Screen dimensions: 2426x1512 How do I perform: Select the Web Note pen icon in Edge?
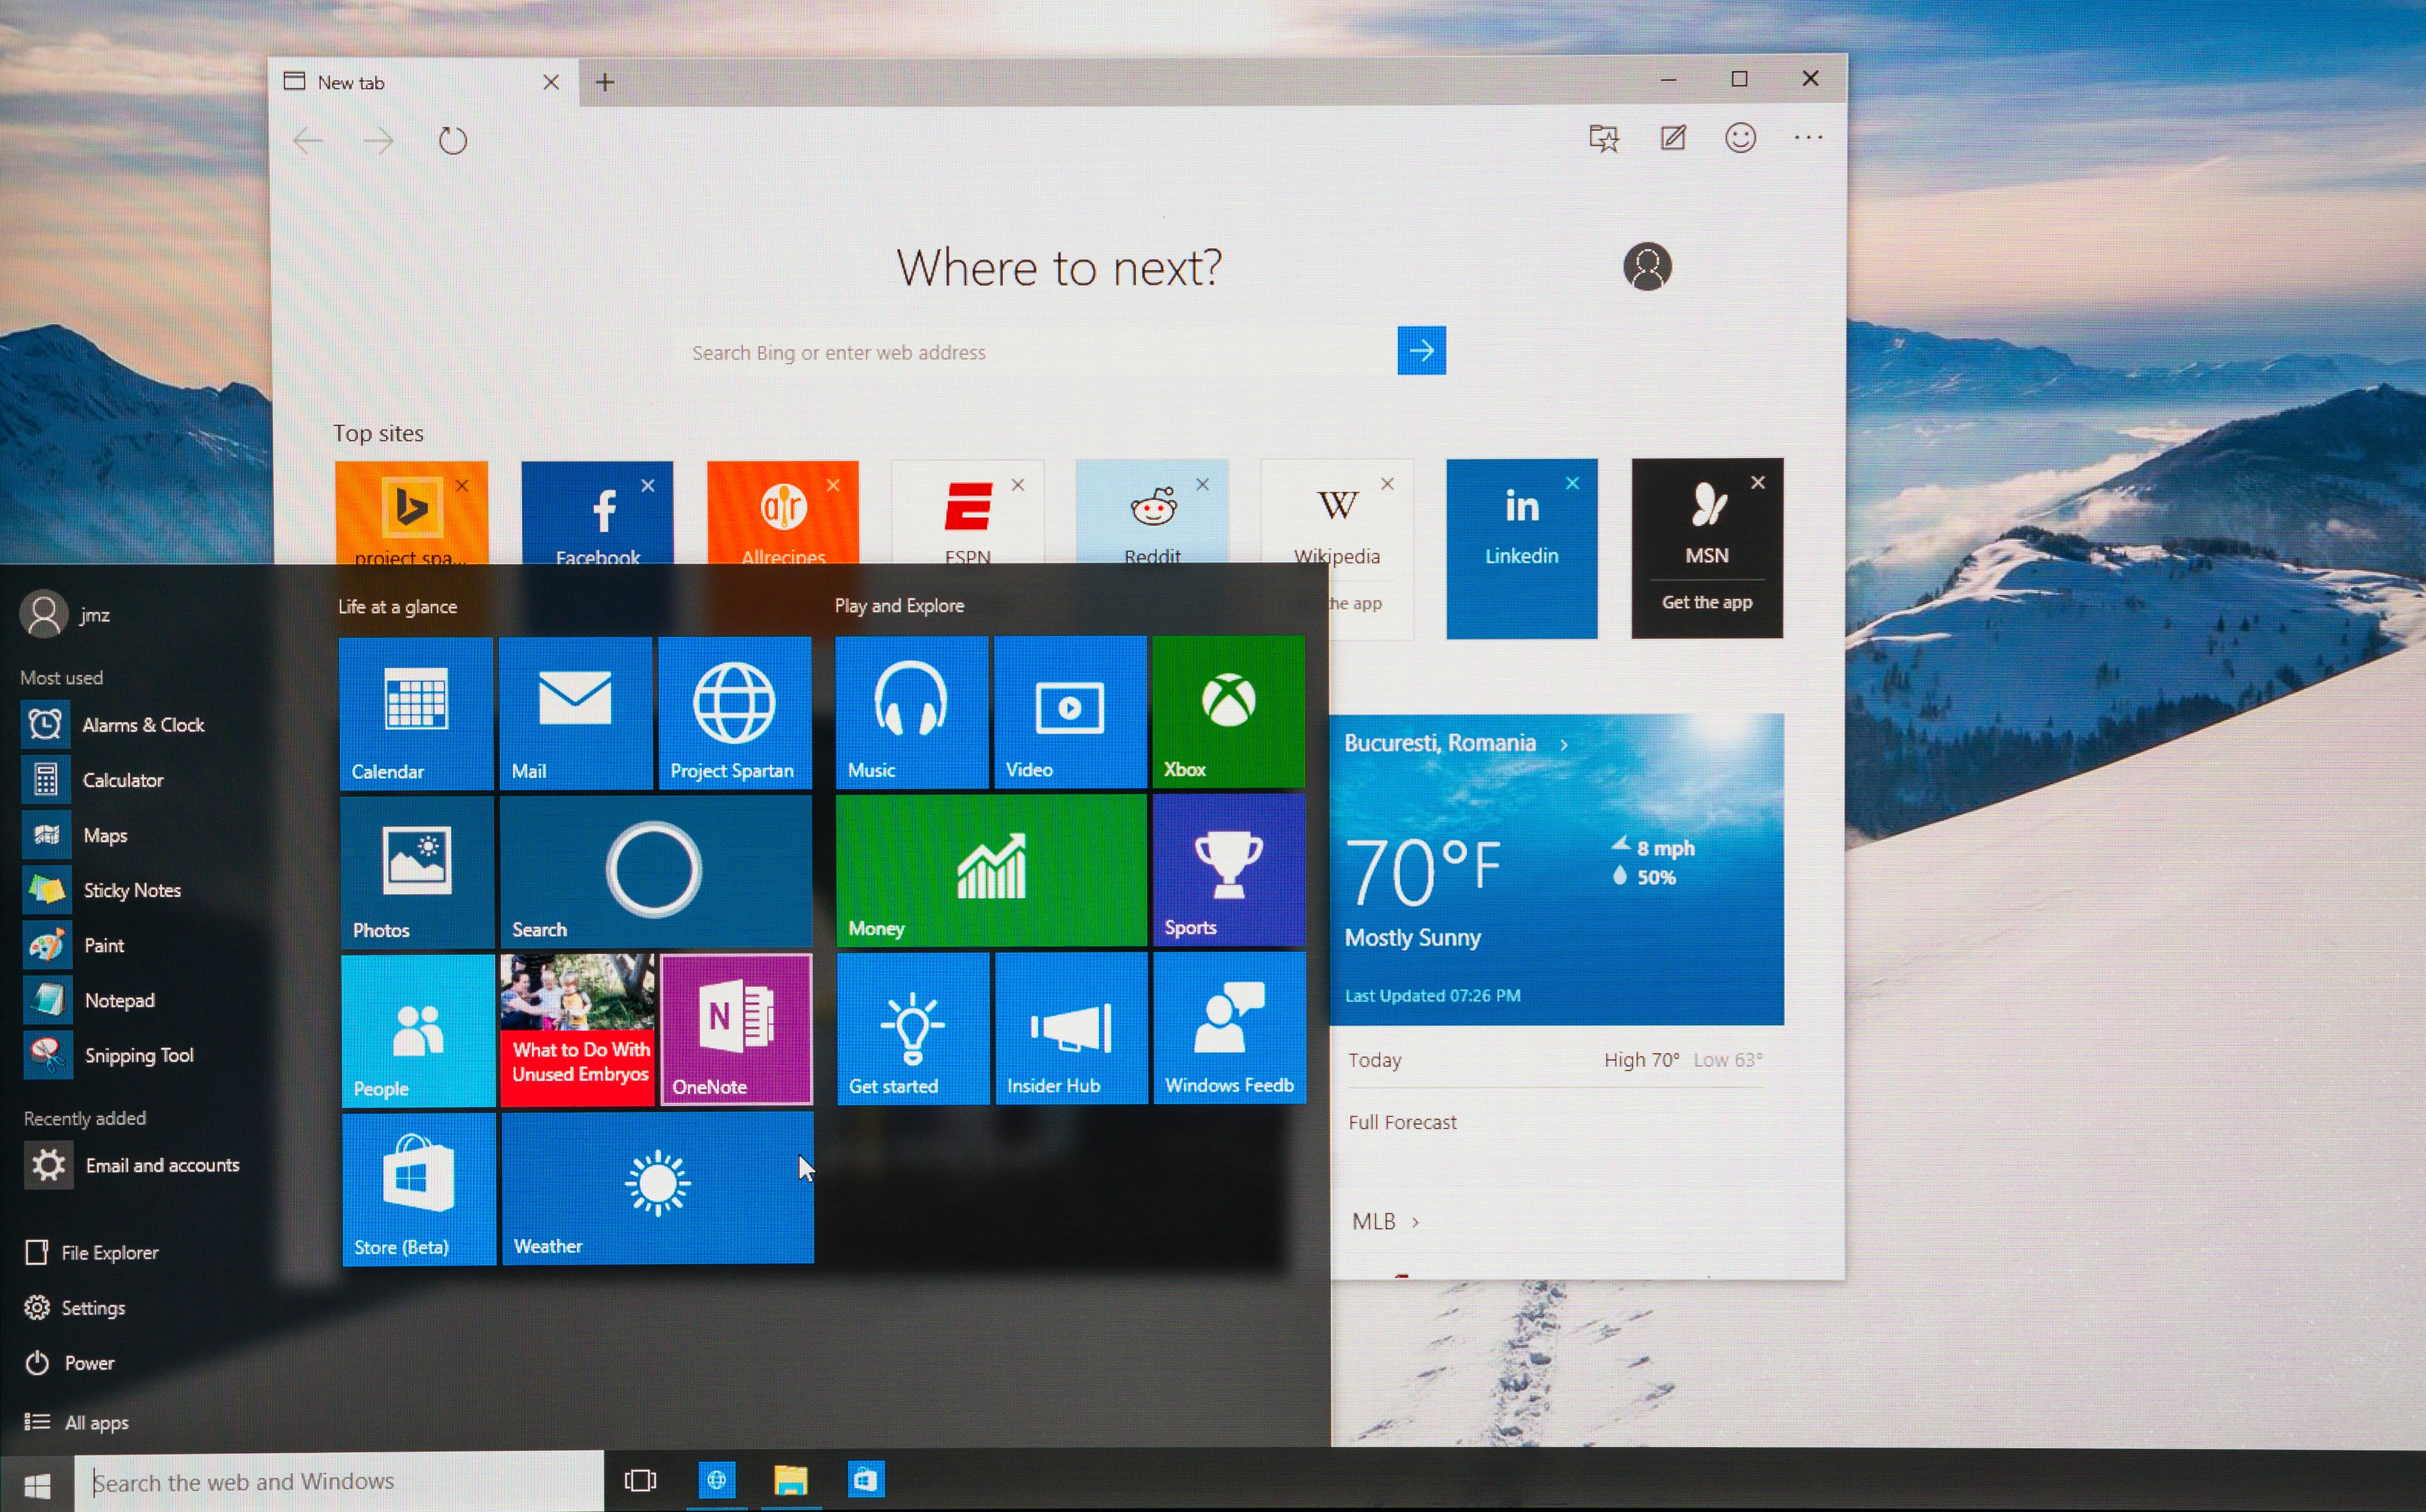click(1673, 138)
